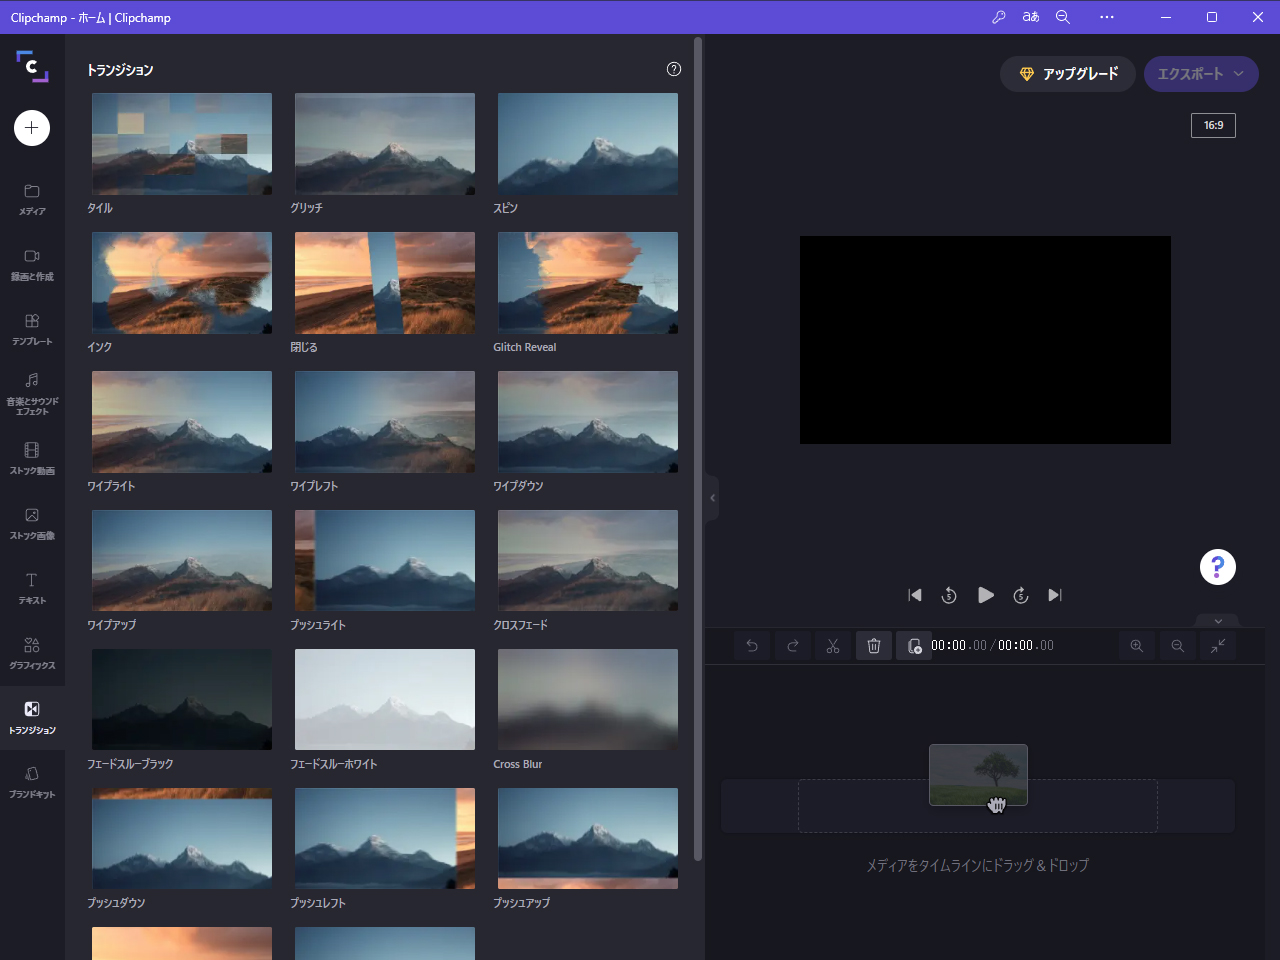Choose the フェードスルーブラック fade through black transition
The height and width of the screenshot is (960, 1280).
click(x=182, y=700)
